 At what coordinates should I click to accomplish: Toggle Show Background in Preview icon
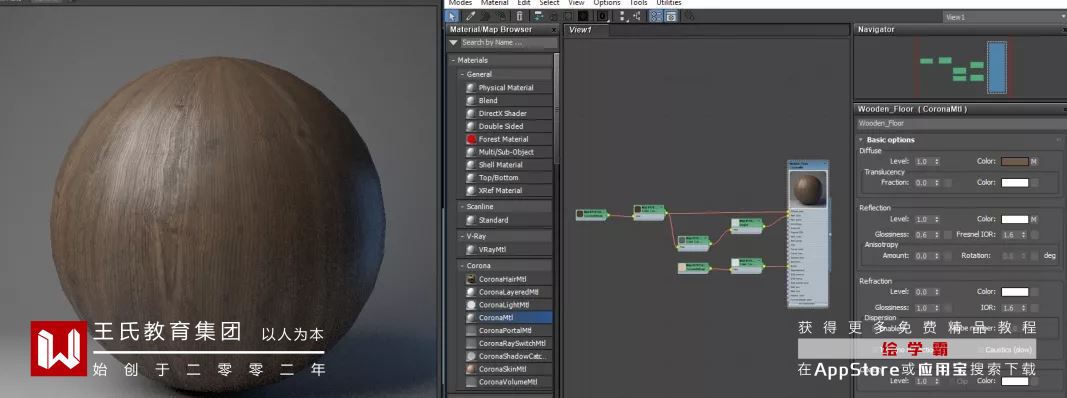coord(582,16)
